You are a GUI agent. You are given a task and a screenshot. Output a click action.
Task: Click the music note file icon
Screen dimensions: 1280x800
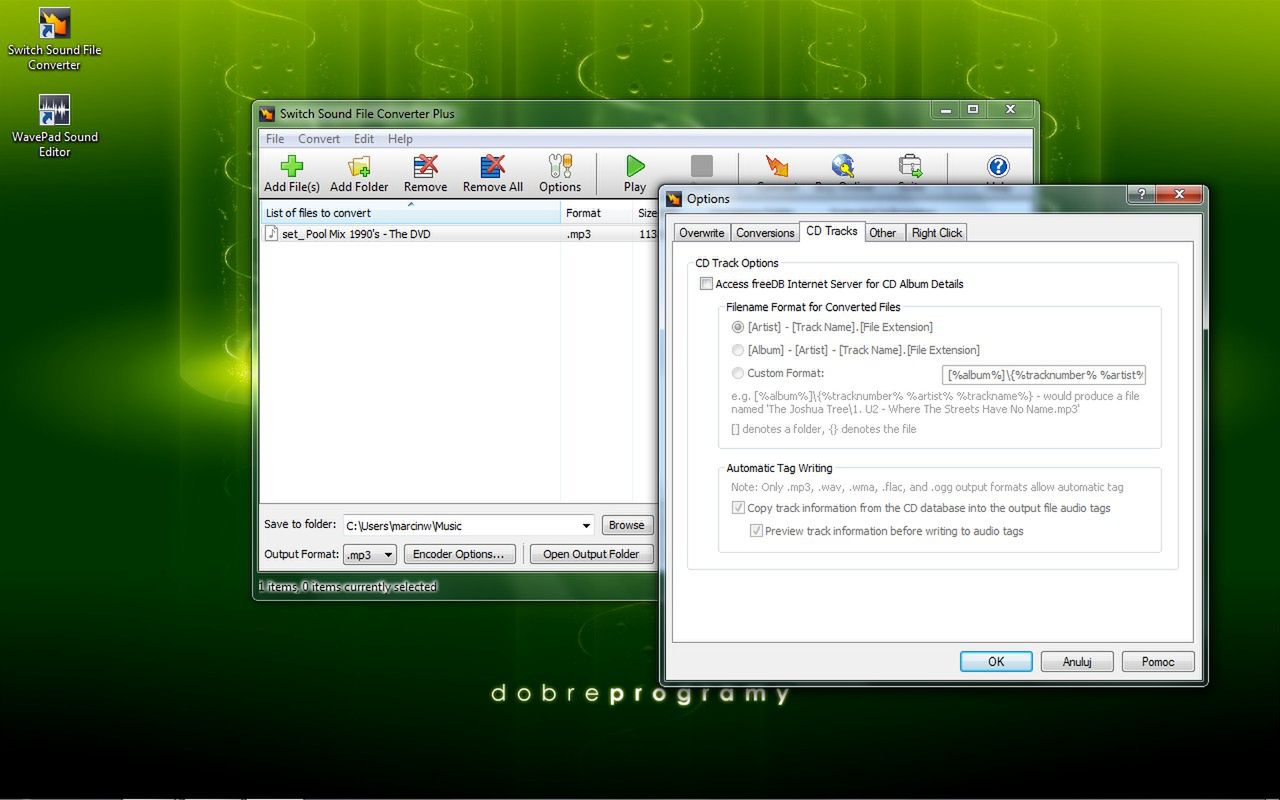click(271, 233)
